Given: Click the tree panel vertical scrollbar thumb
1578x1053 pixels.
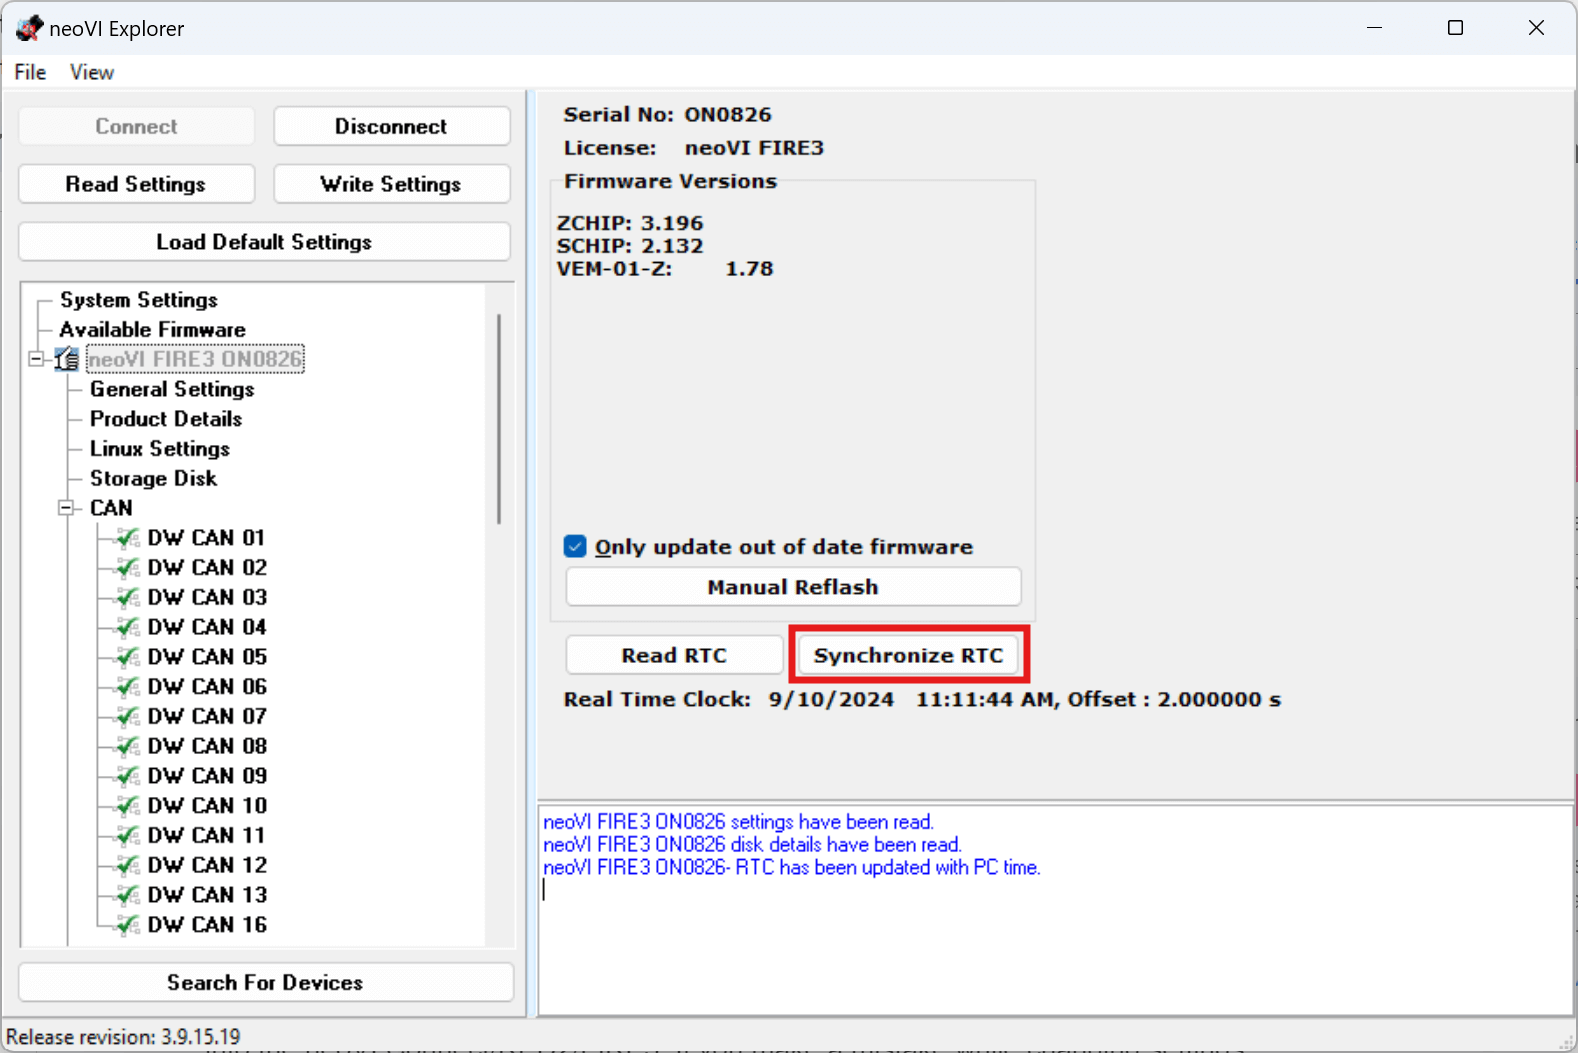Looking at the screenshot, I should pos(499,419).
